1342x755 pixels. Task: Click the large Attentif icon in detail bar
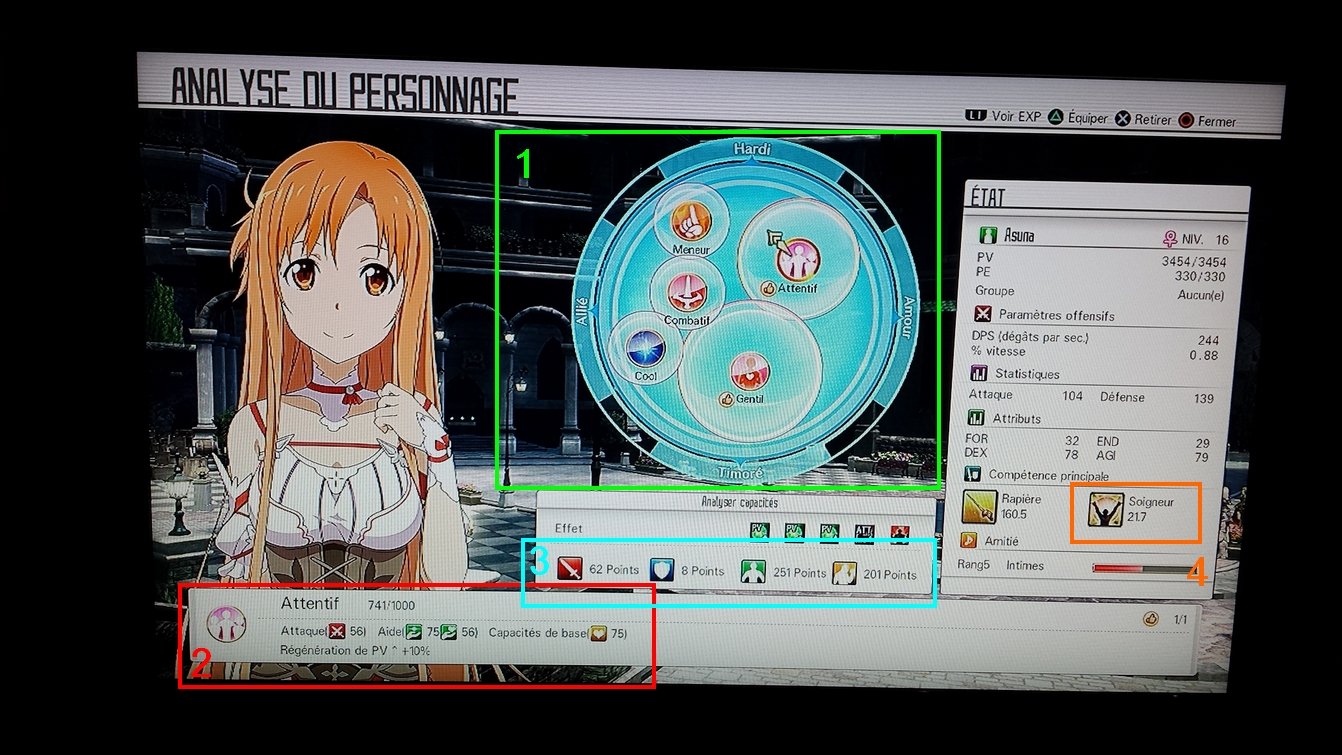pos(225,623)
